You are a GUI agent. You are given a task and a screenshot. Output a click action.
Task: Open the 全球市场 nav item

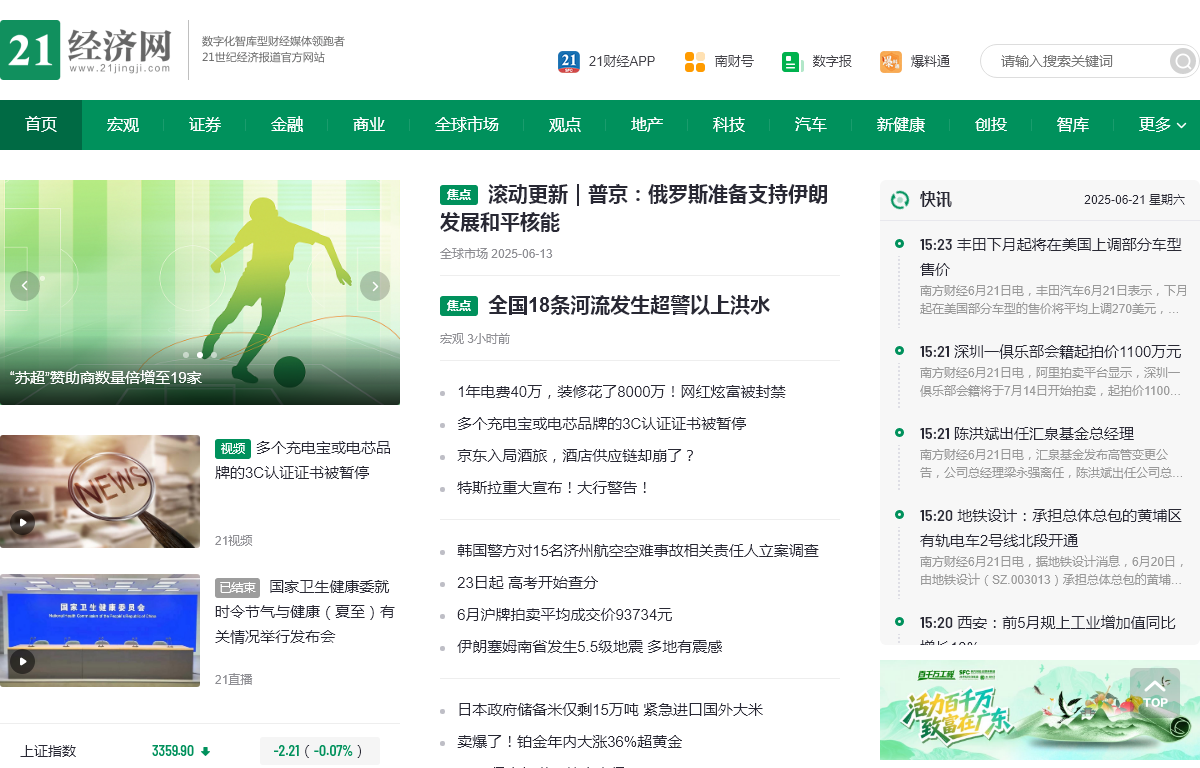tap(467, 125)
